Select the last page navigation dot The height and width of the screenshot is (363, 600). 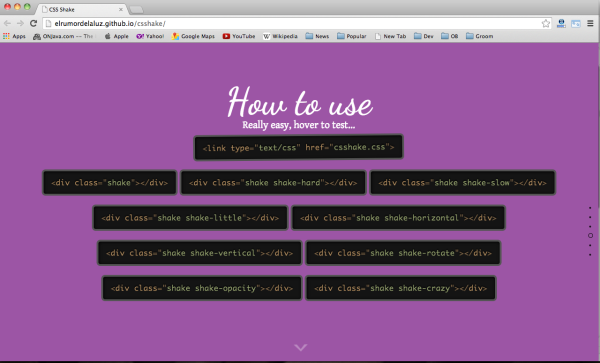(590, 255)
